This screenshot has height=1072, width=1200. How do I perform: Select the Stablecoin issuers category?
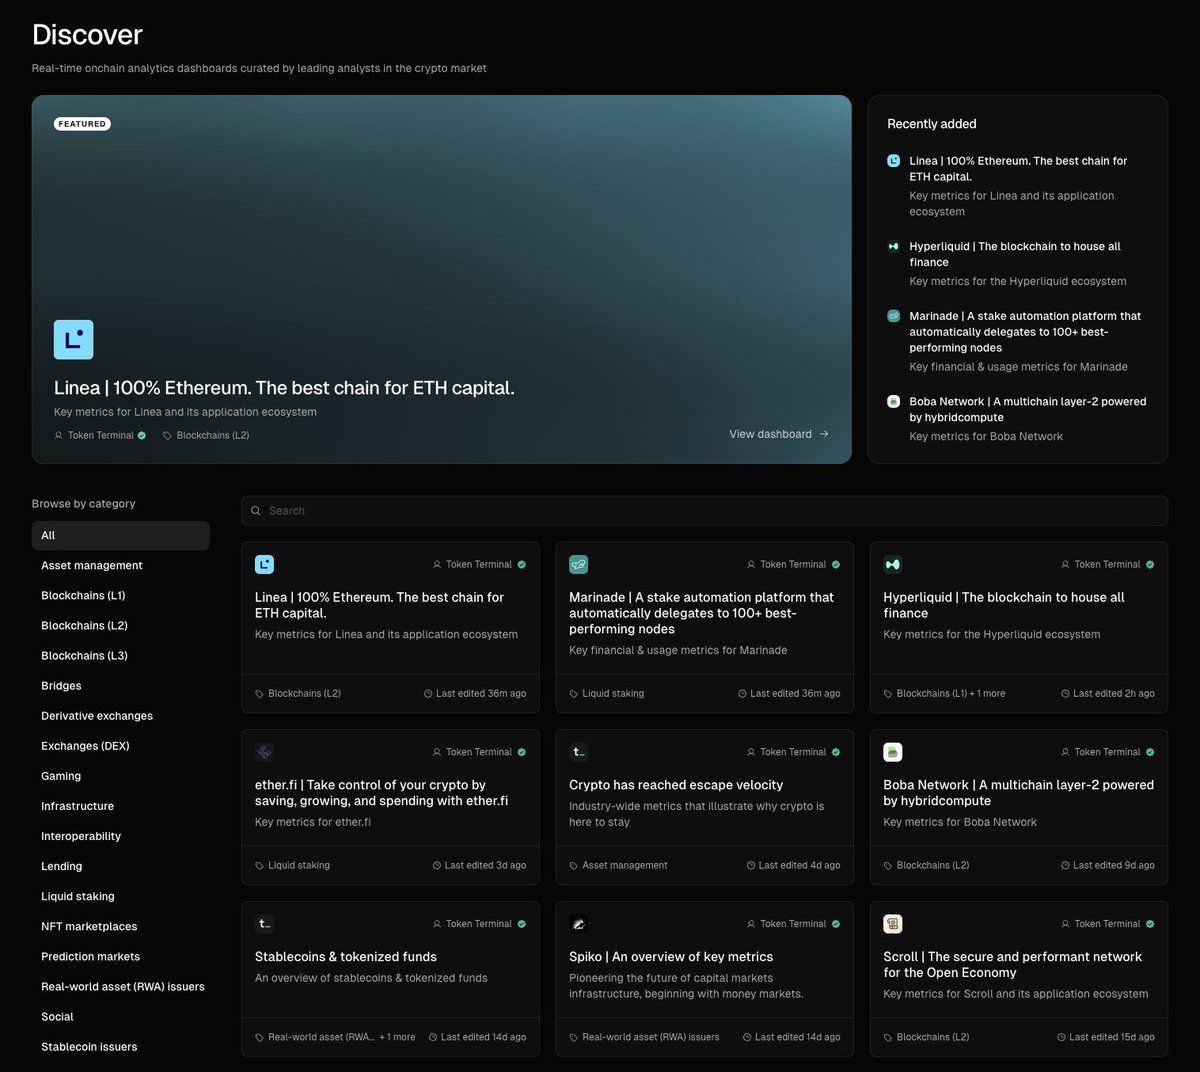(120, 1047)
